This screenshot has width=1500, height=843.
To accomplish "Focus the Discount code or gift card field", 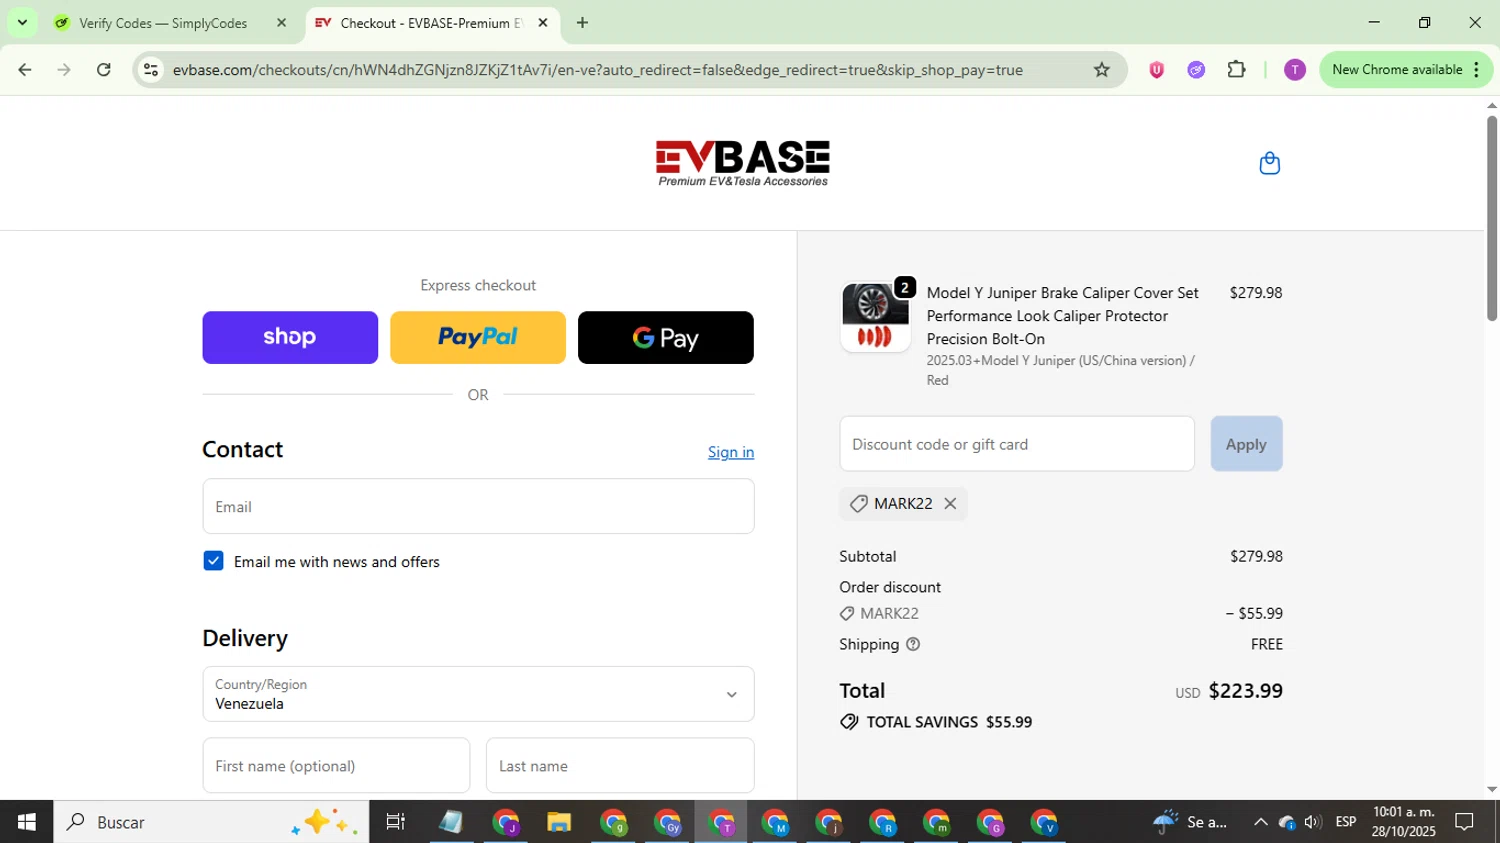I will click(1017, 444).
